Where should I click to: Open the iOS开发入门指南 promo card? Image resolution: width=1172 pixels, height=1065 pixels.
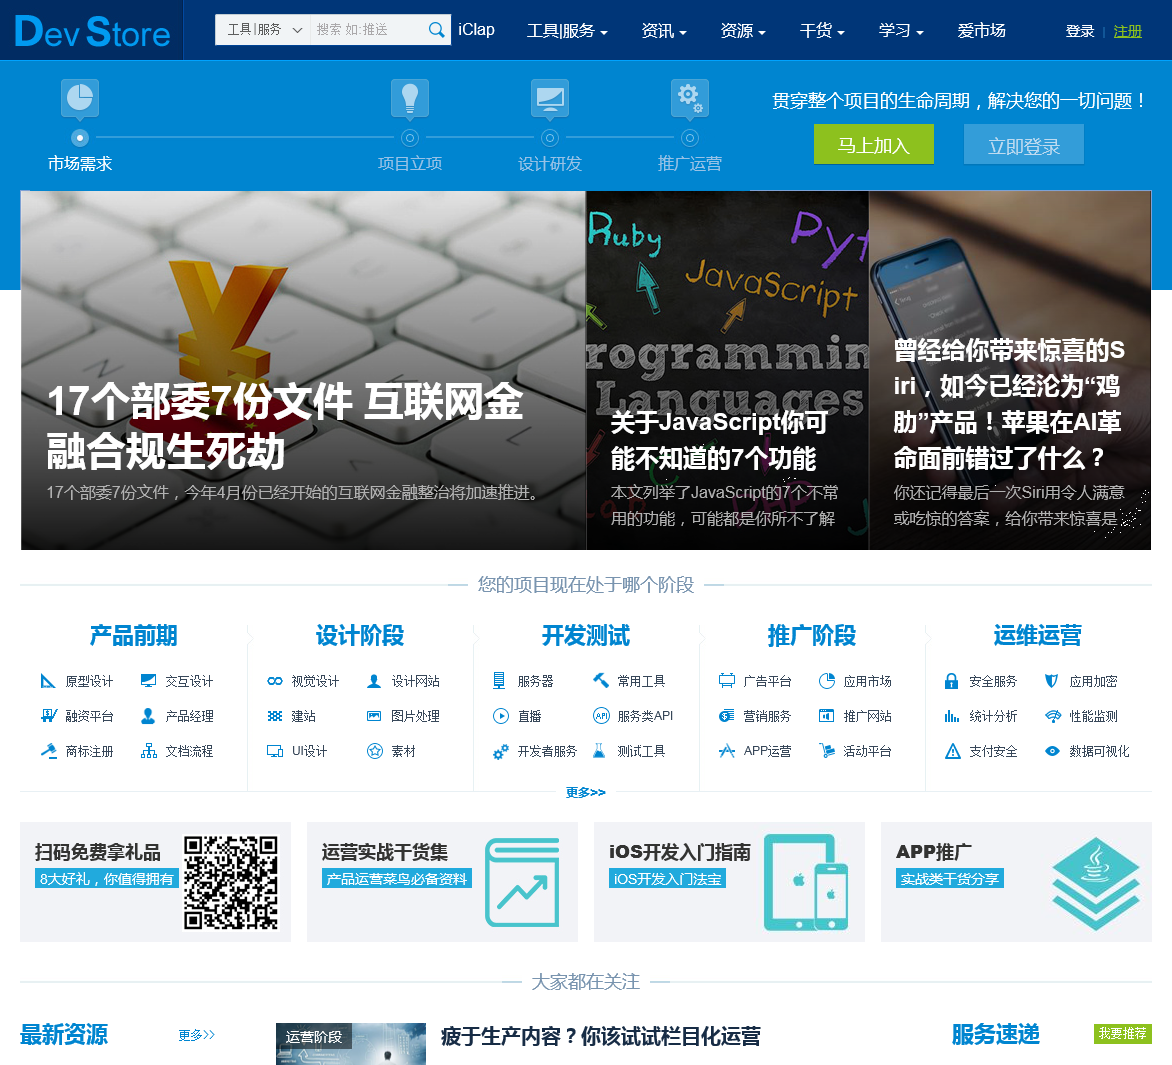click(x=730, y=882)
